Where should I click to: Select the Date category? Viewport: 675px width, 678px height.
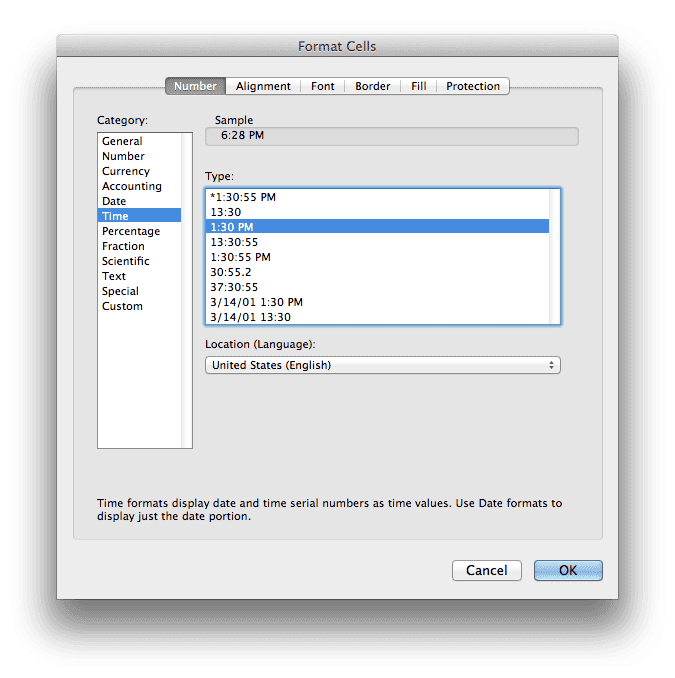point(139,201)
